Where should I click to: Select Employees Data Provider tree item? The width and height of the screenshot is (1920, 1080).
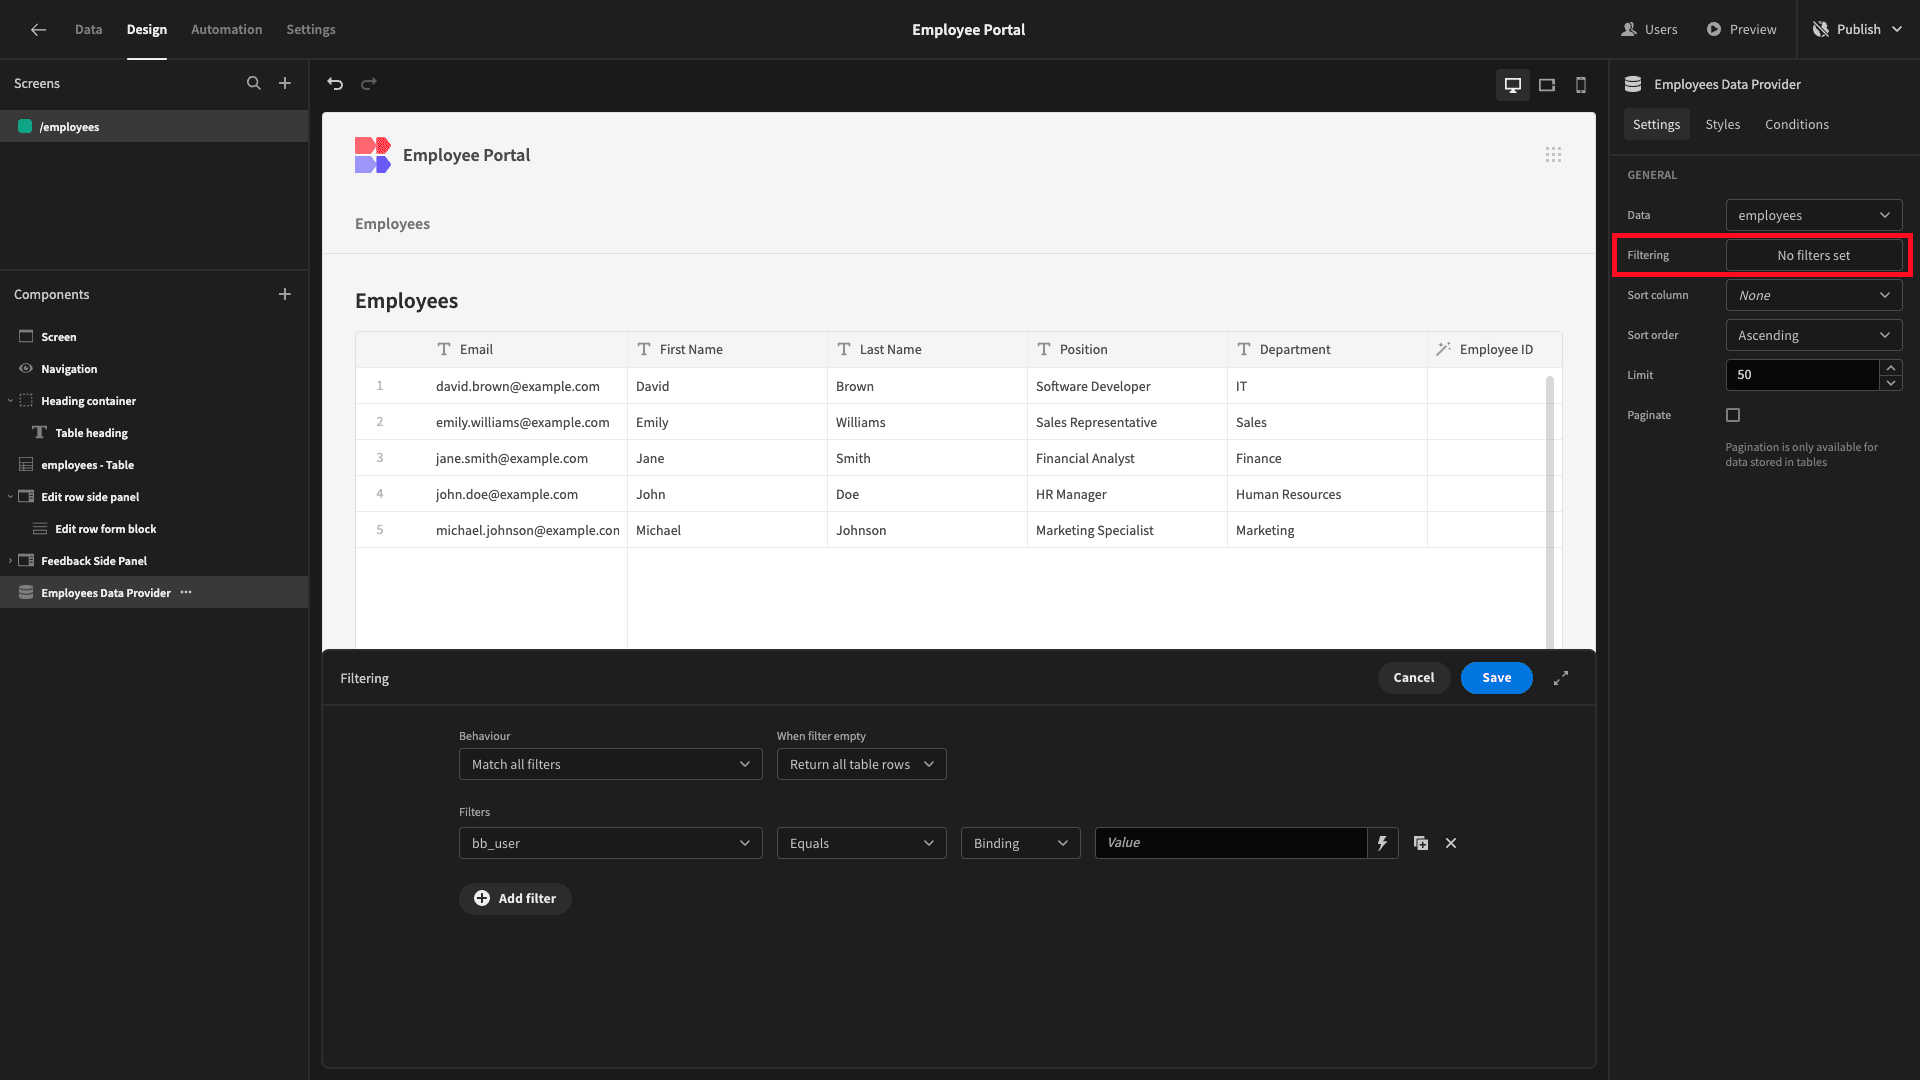coord(105,592)
